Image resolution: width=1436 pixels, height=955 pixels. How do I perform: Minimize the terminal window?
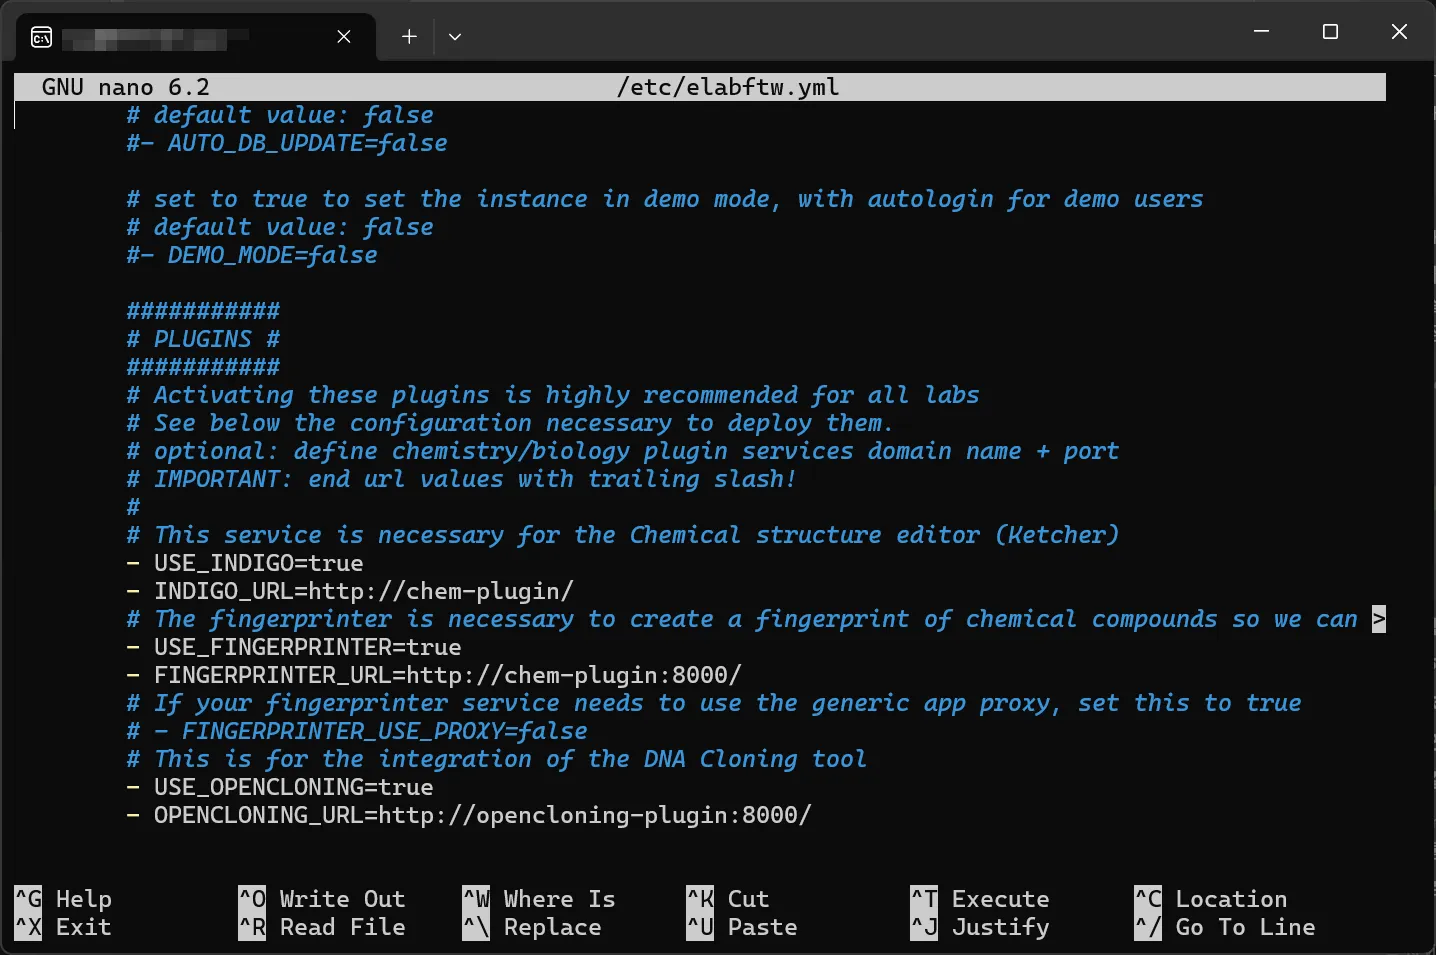coord(1261,32)
